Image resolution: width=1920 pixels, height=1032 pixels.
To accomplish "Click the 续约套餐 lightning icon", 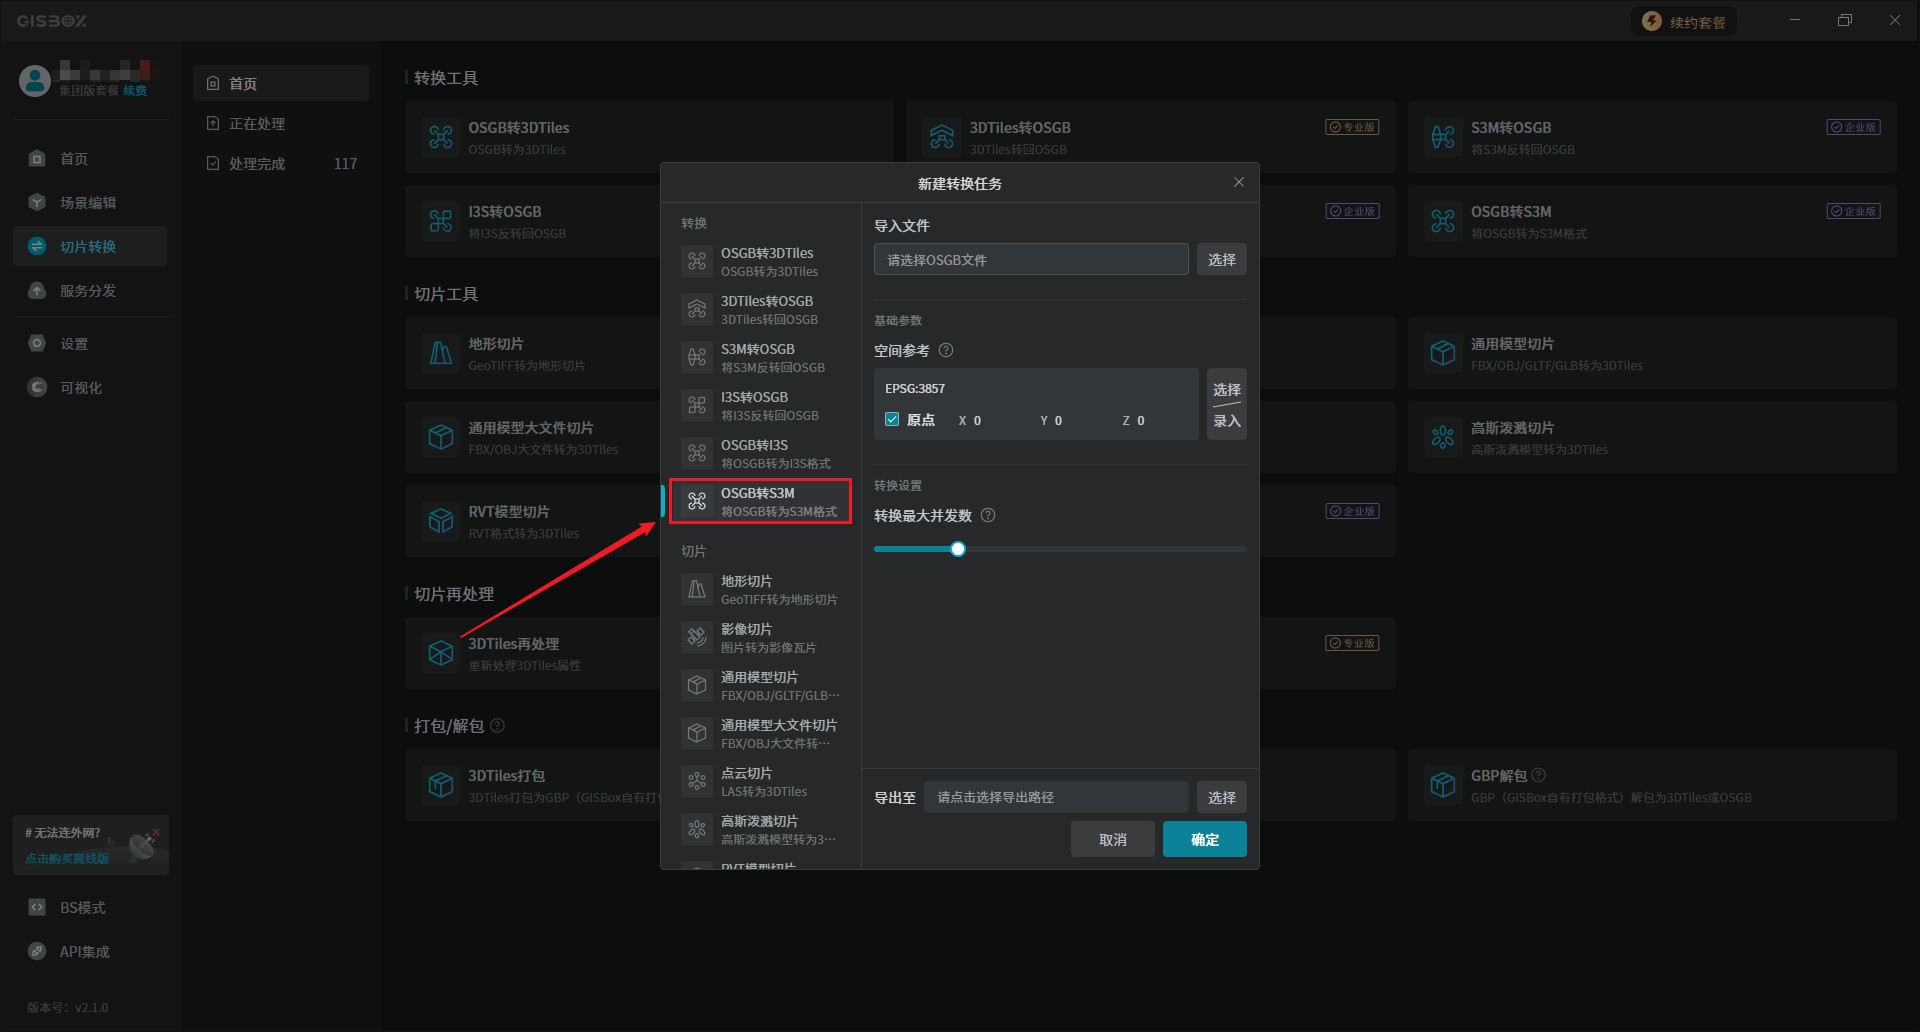I will 1652,22.
